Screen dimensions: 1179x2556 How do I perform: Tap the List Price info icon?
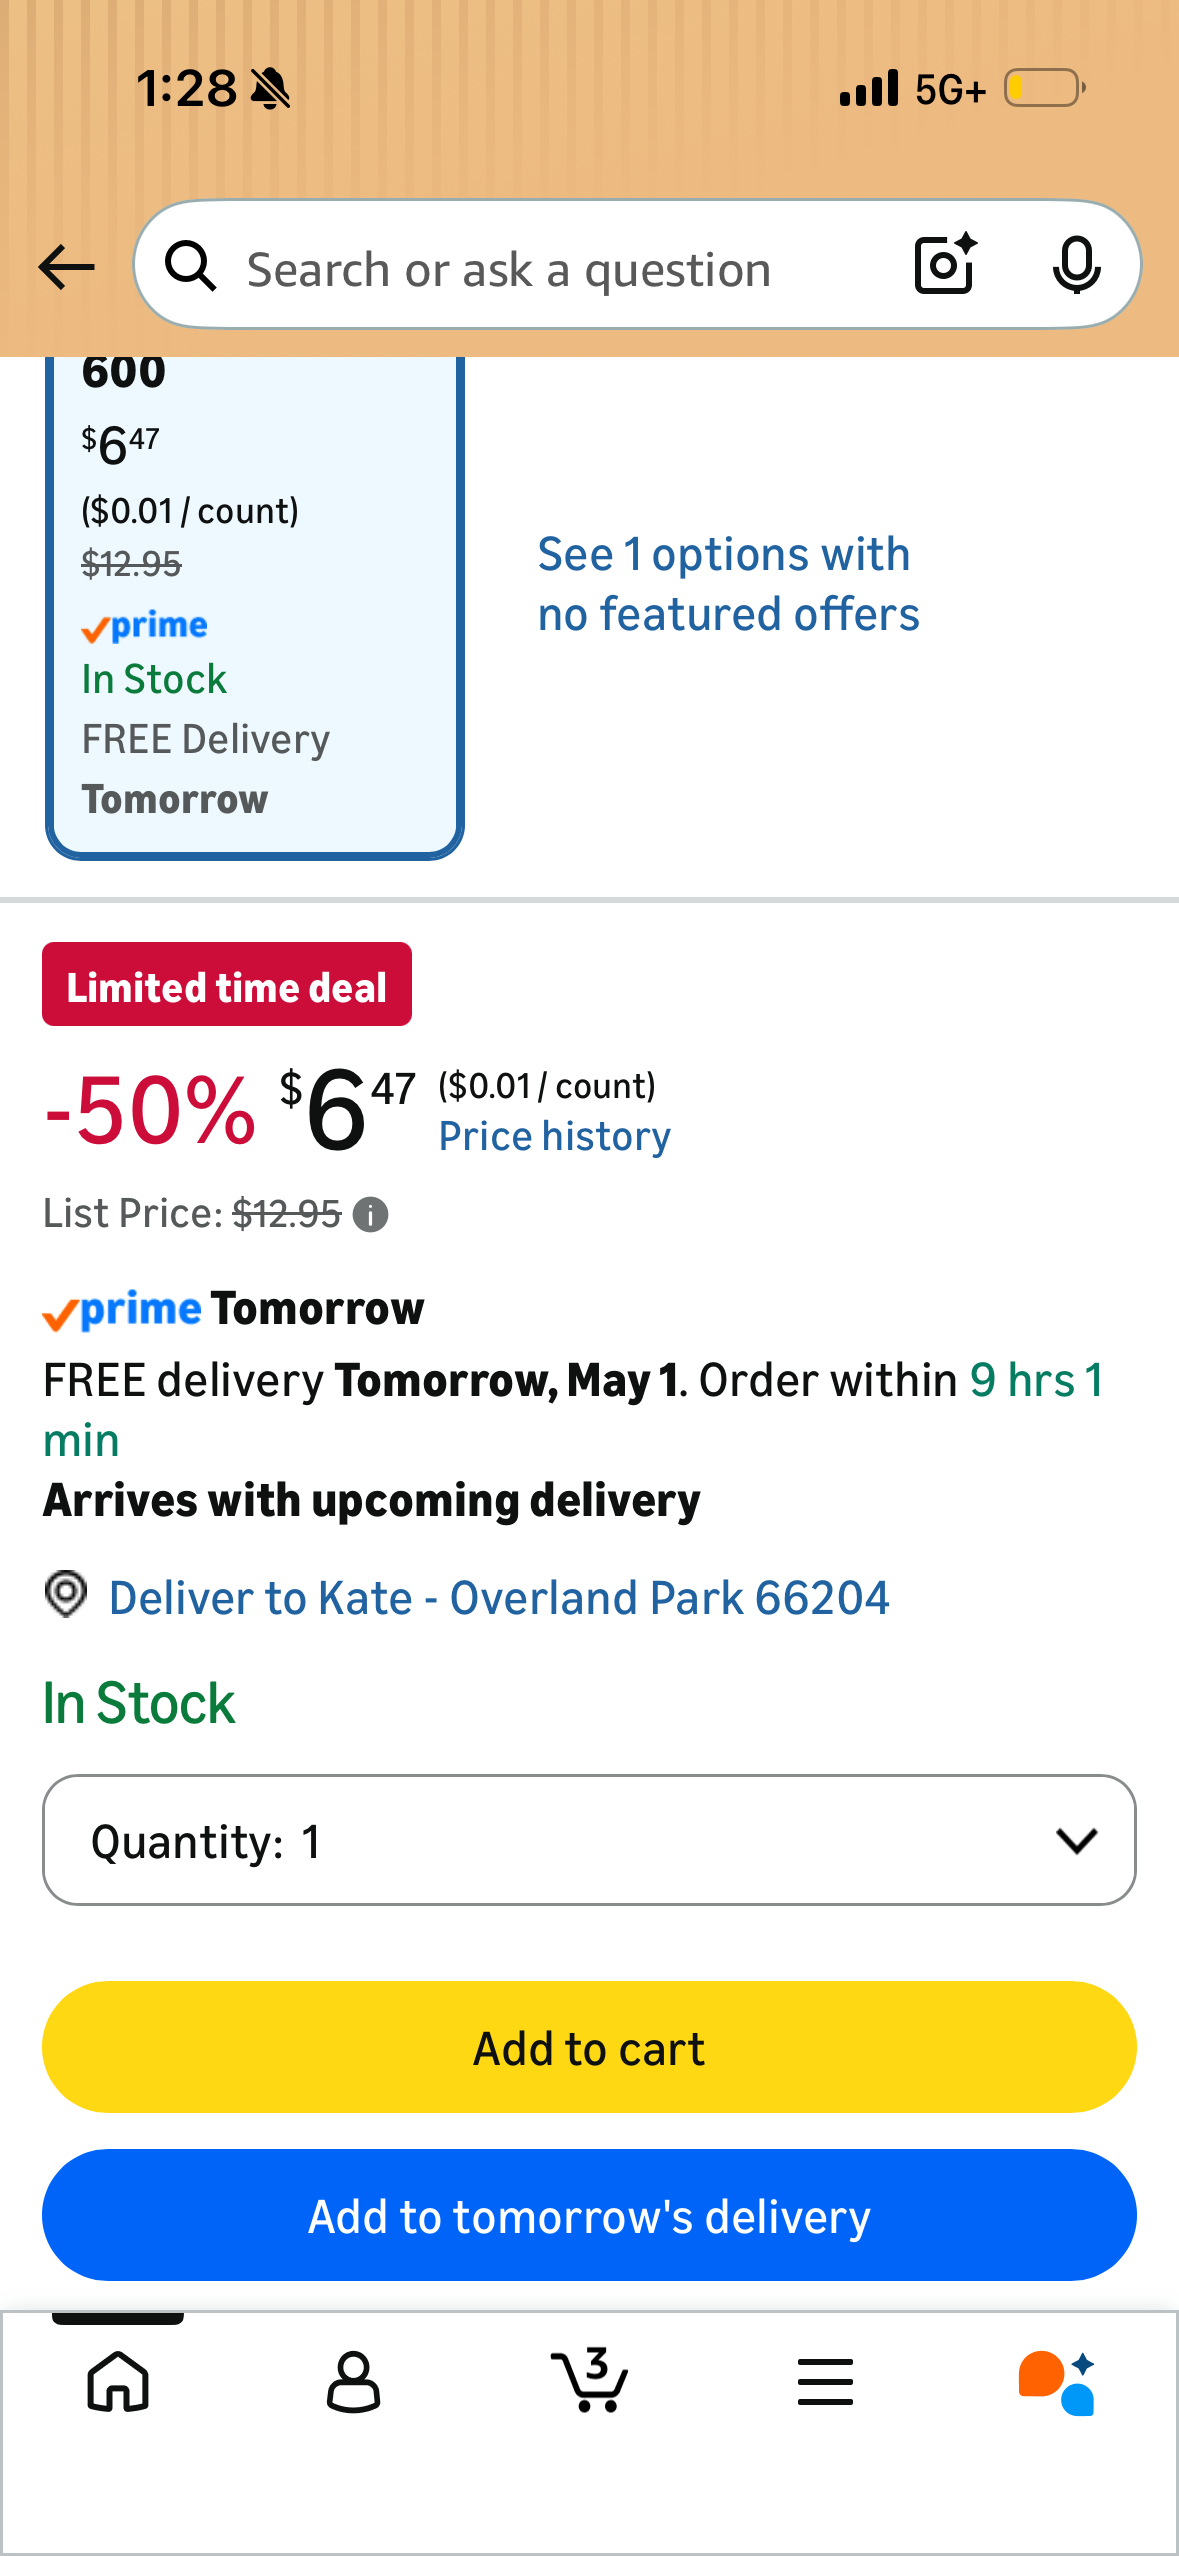[371, 1215]
